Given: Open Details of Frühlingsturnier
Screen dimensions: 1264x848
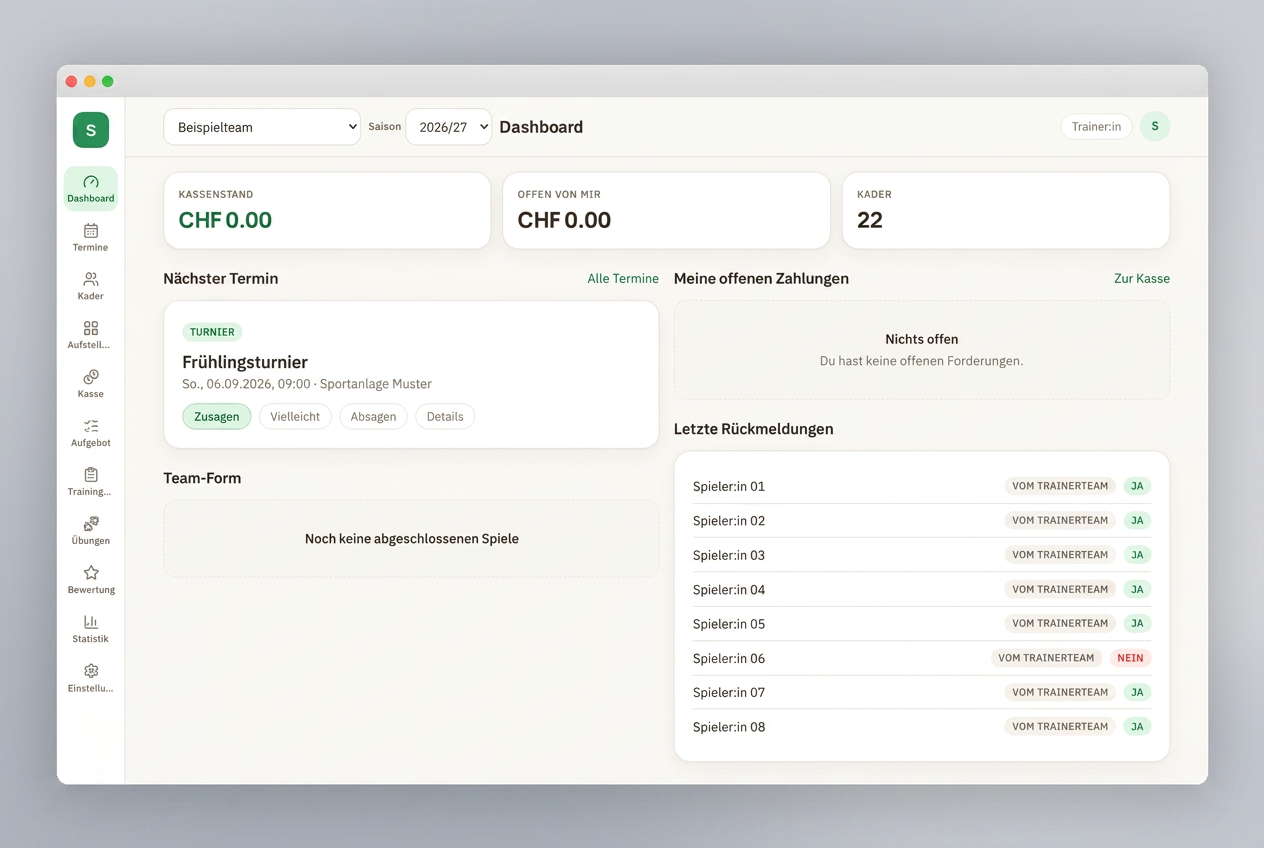Looking at the screenshot, I should point(445,416).
